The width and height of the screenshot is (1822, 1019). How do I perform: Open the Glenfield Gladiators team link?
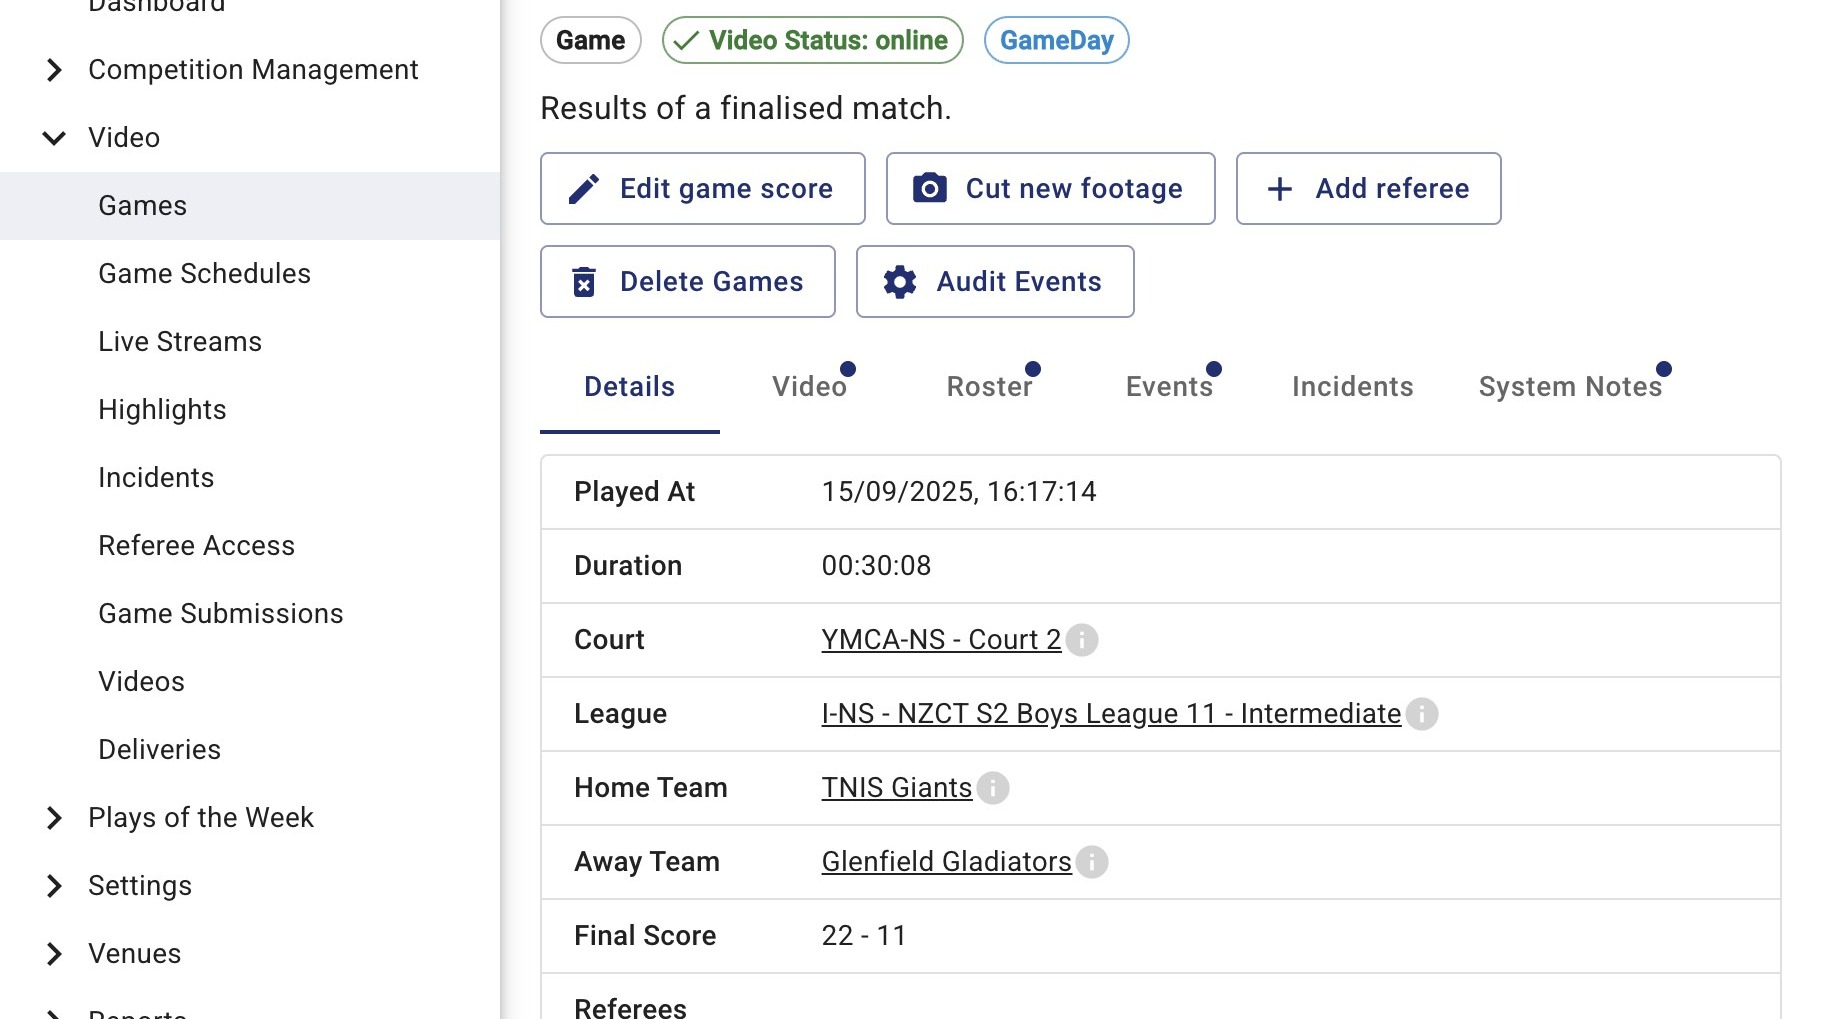click(x=946, y=862)
